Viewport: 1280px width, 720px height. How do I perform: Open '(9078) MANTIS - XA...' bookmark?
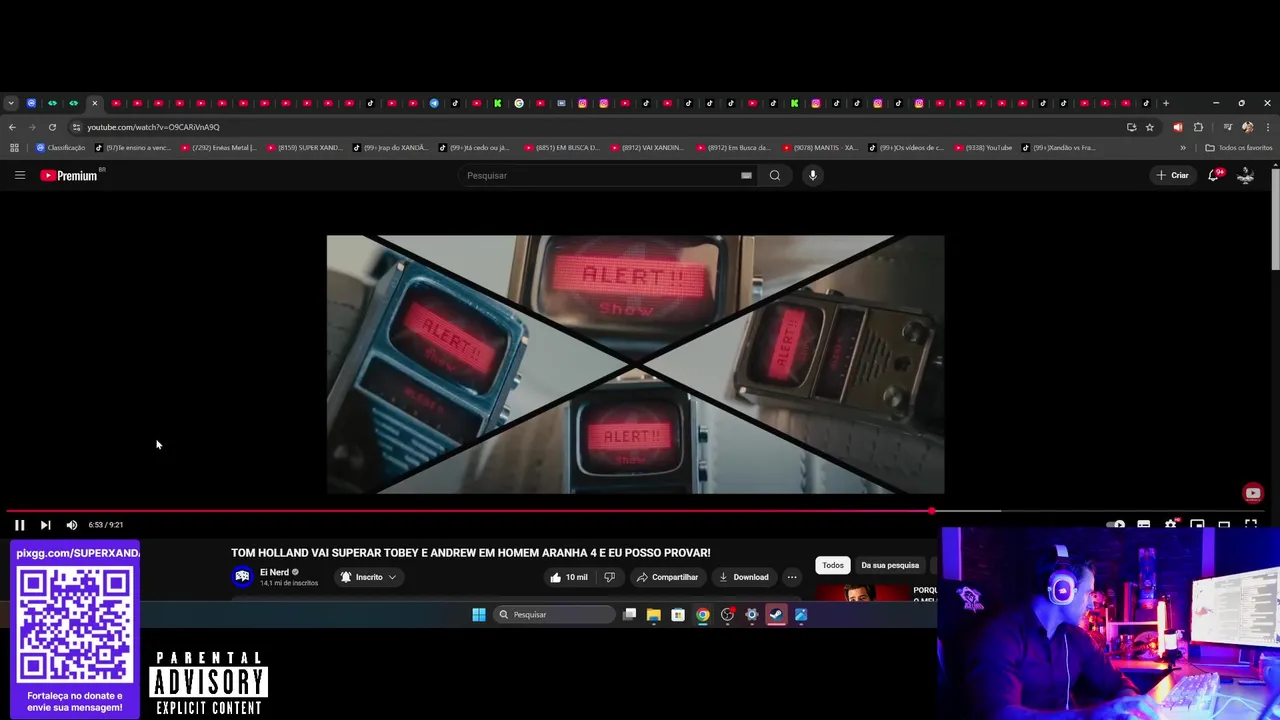point(819,148)
